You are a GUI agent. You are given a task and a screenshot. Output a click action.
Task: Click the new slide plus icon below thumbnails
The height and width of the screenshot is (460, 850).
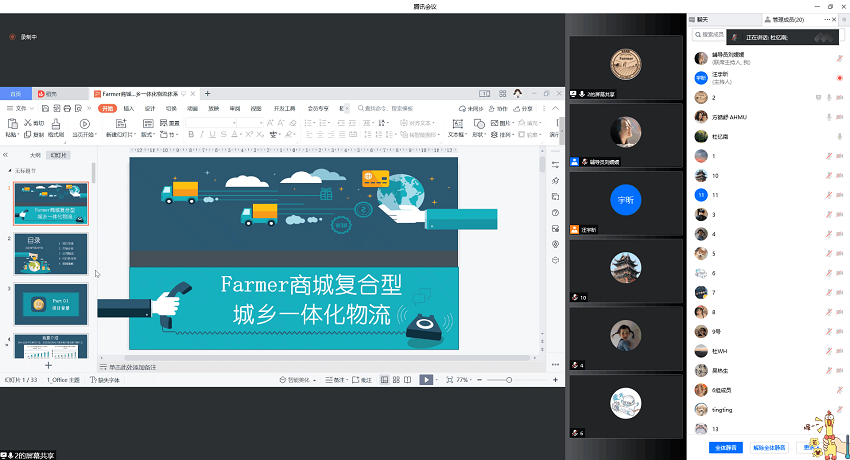(x=48, y=366)
